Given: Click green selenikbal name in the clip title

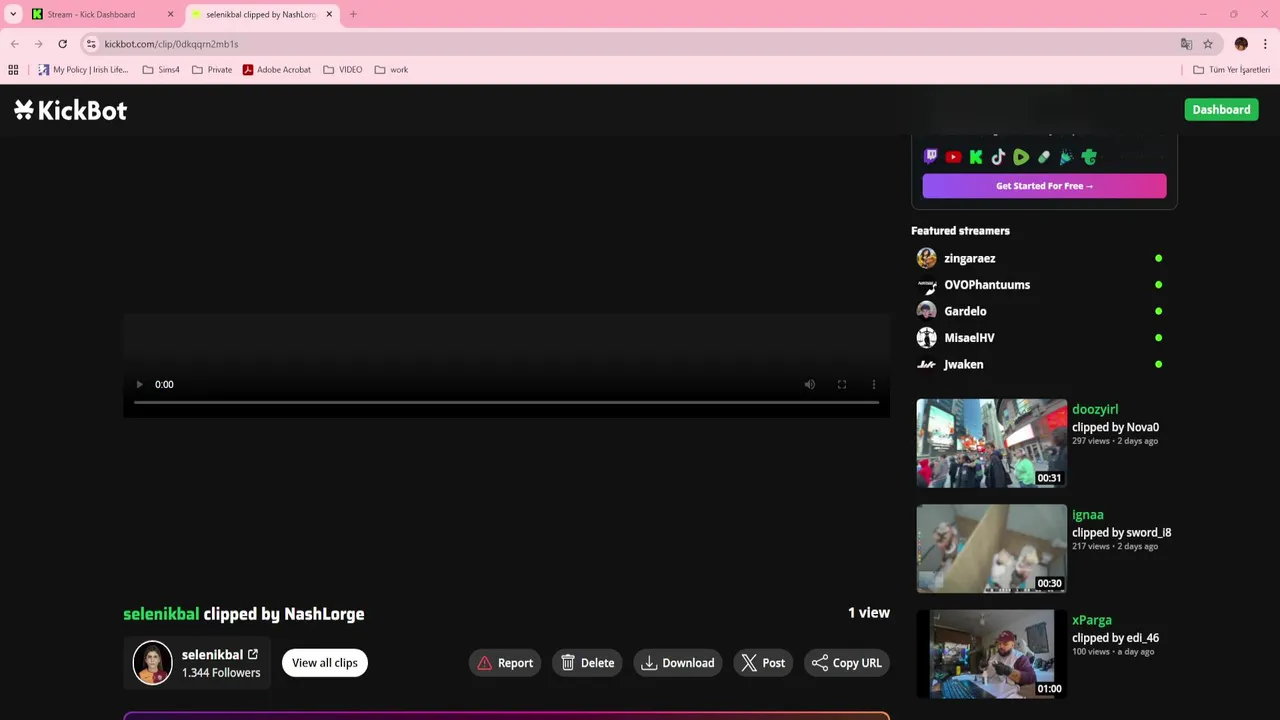Looking at the screenshot, I should coord(161,614).
